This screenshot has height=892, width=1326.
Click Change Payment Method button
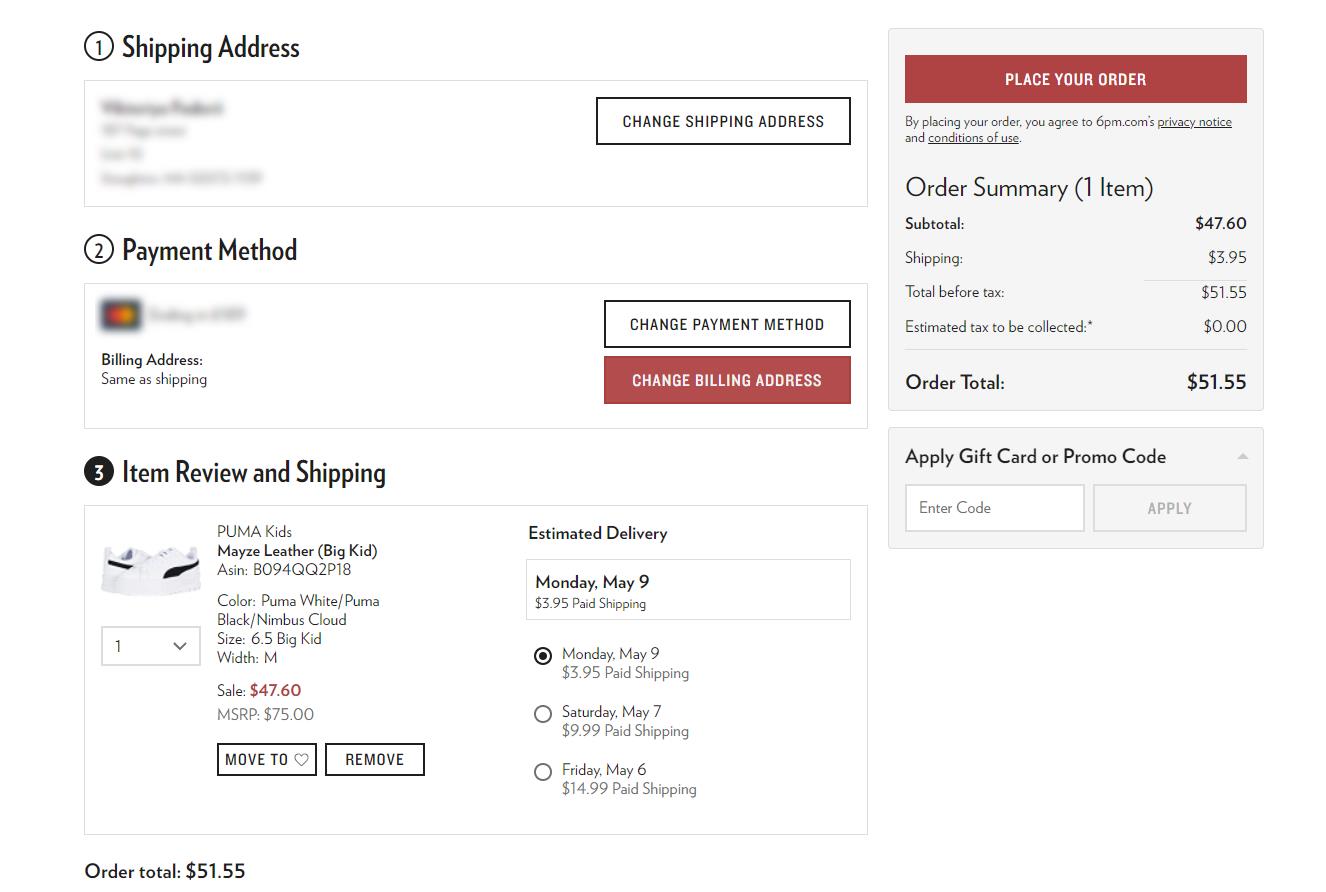pos(727,324)
